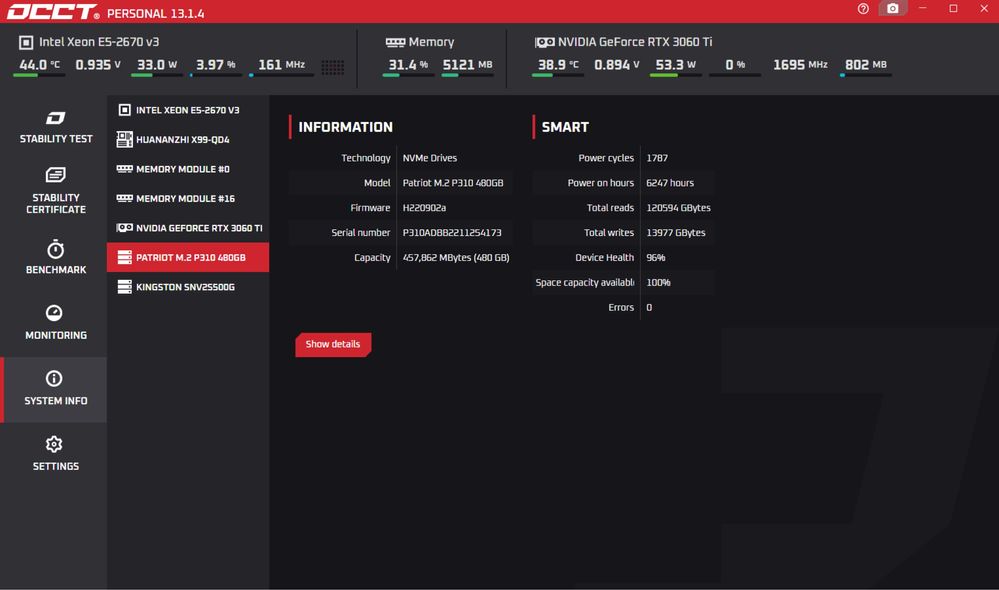Click the serial number P310ADBB221254173

pos(452,233)
